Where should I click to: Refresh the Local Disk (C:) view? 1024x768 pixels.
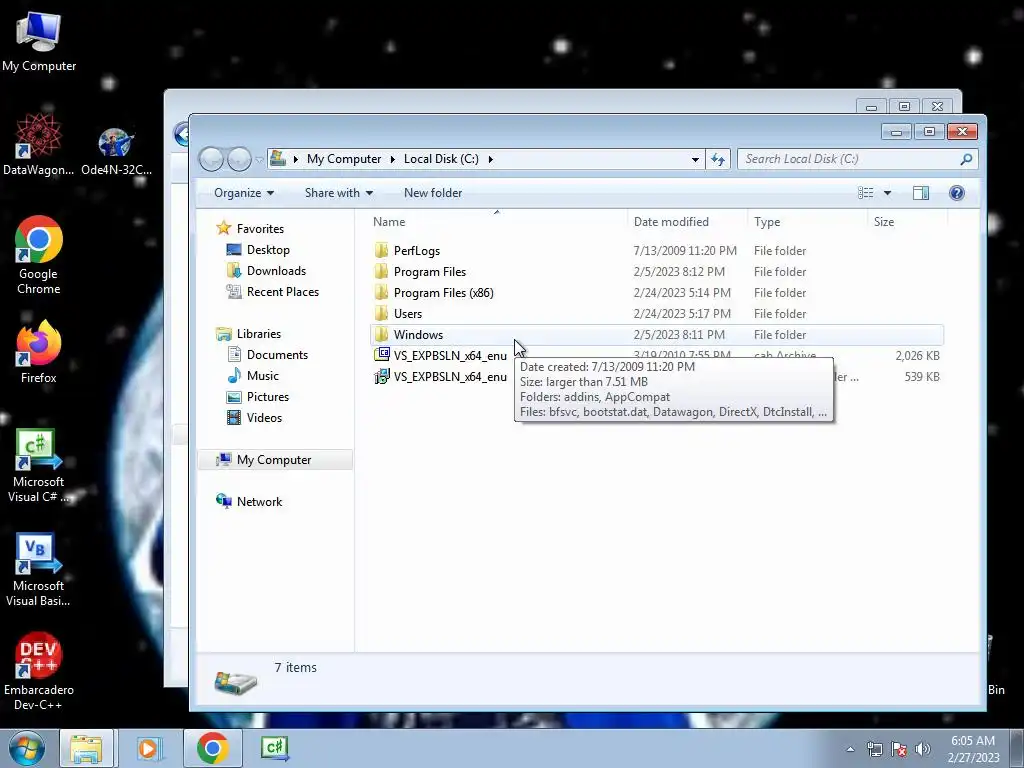coord(718,159)
